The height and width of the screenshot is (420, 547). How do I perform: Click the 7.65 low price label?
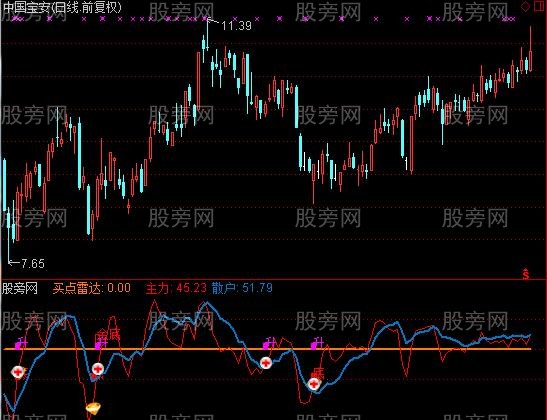(x=33, y=263)
